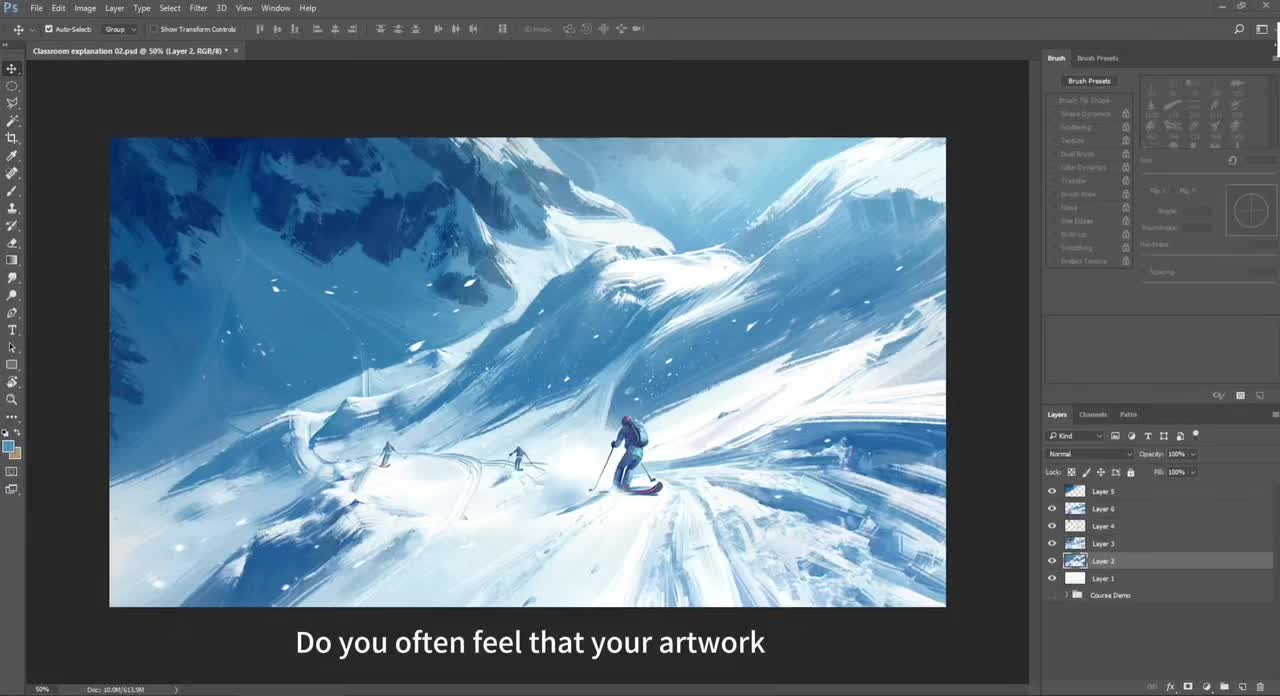Select the Healing Brush tool

12,173
